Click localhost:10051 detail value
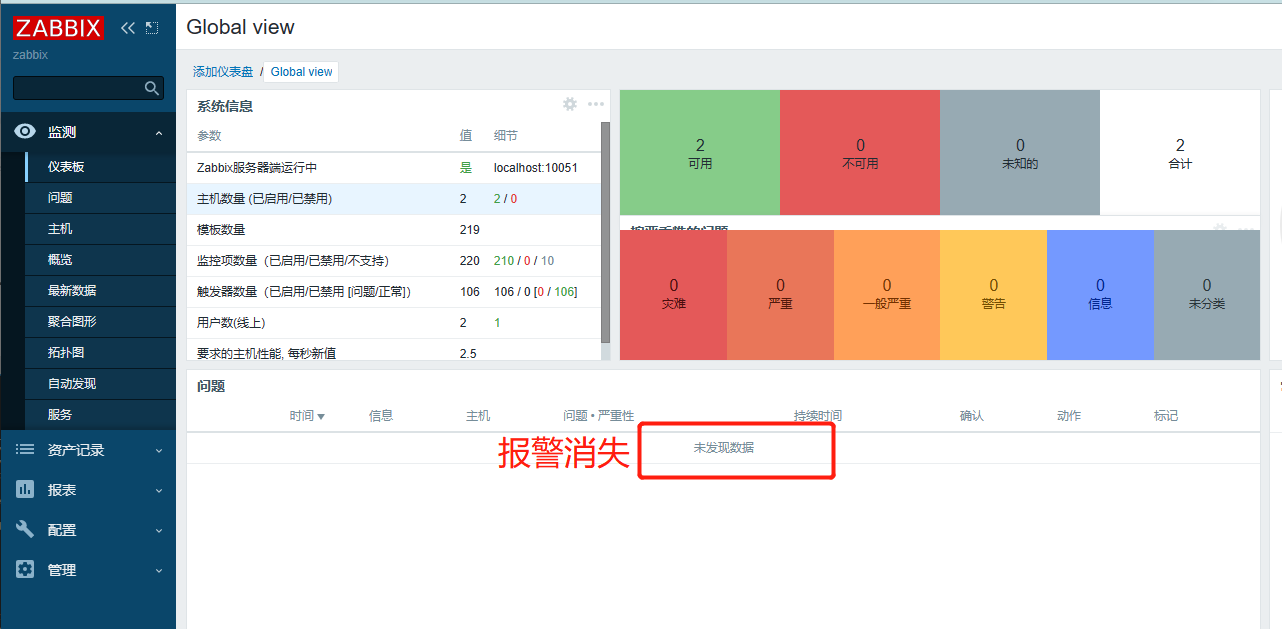 tap(536, 168)
